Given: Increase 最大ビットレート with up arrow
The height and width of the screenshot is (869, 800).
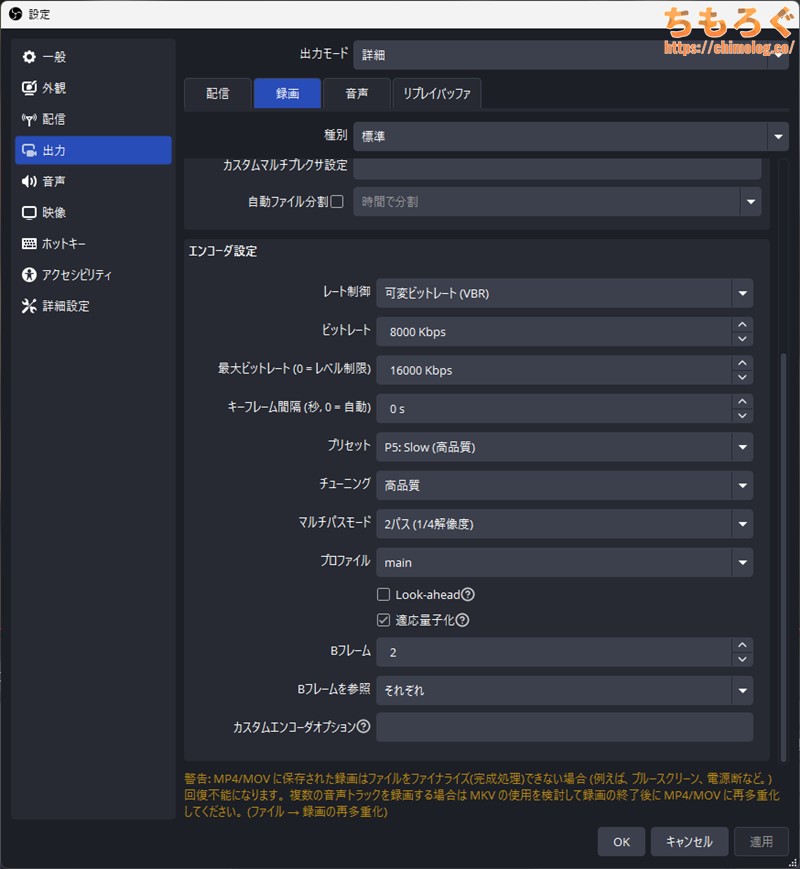Looking at the screenshot, I should [742, 363].
